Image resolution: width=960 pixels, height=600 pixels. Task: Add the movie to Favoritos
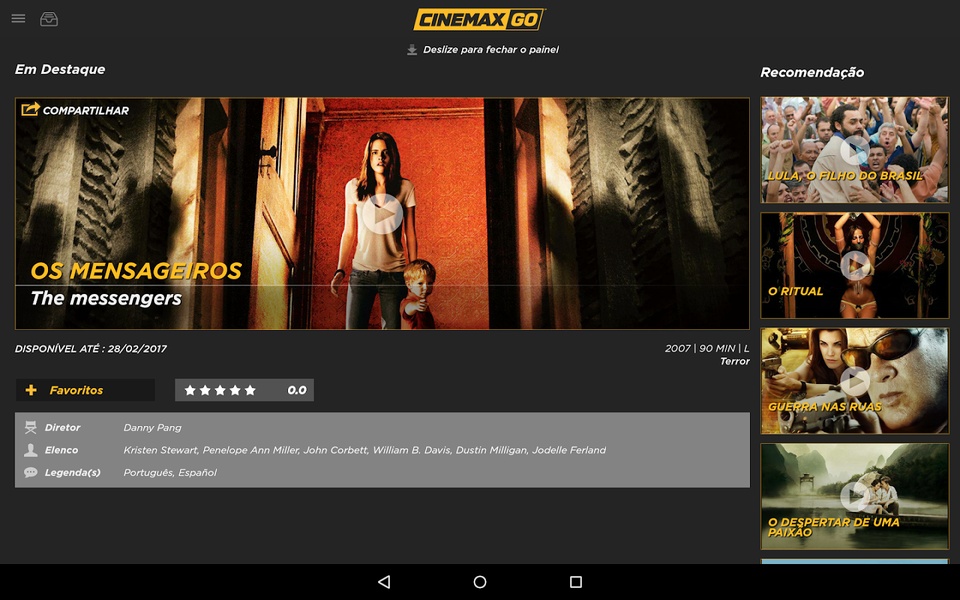tap(85, 390)
